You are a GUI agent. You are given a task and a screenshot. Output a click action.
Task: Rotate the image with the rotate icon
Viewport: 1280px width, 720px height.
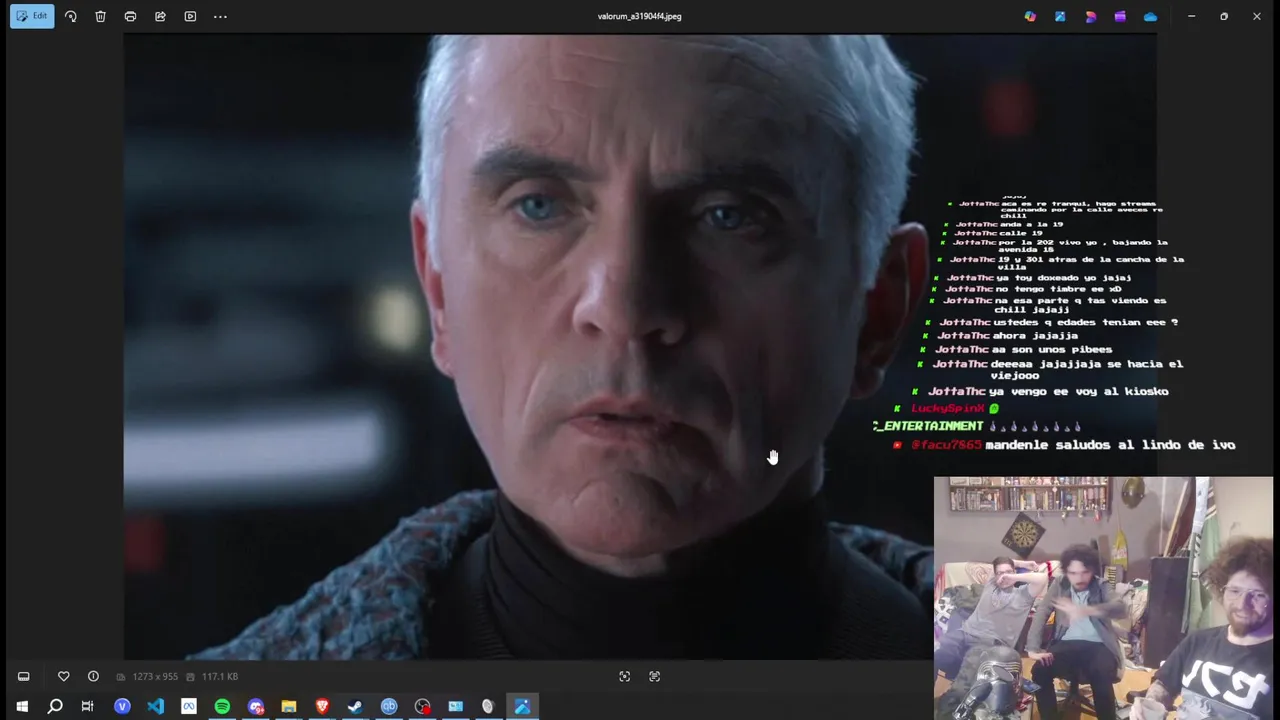tap(70, 16)
